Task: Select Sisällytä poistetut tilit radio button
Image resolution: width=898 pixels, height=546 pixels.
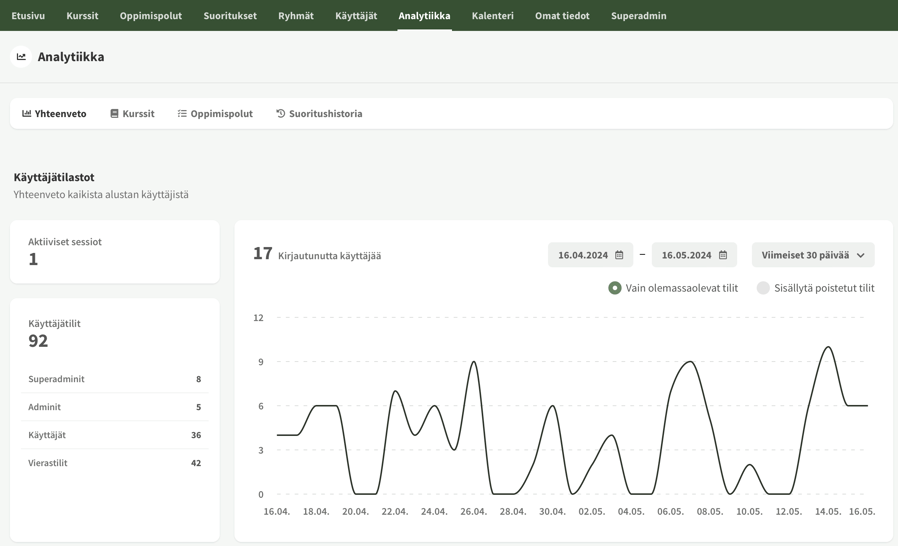Action: (763, 288)
